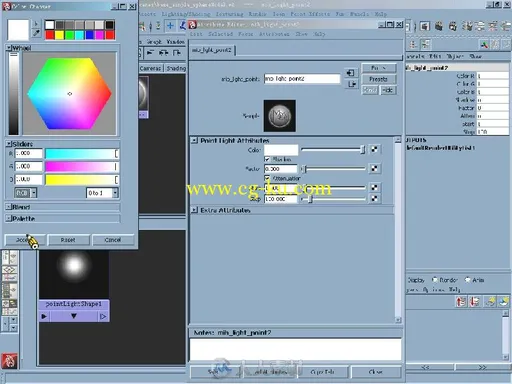Screen dimensions: 512x384
Task: Open the '0 to 1' range dropdown
Action: tap(102, 193)
